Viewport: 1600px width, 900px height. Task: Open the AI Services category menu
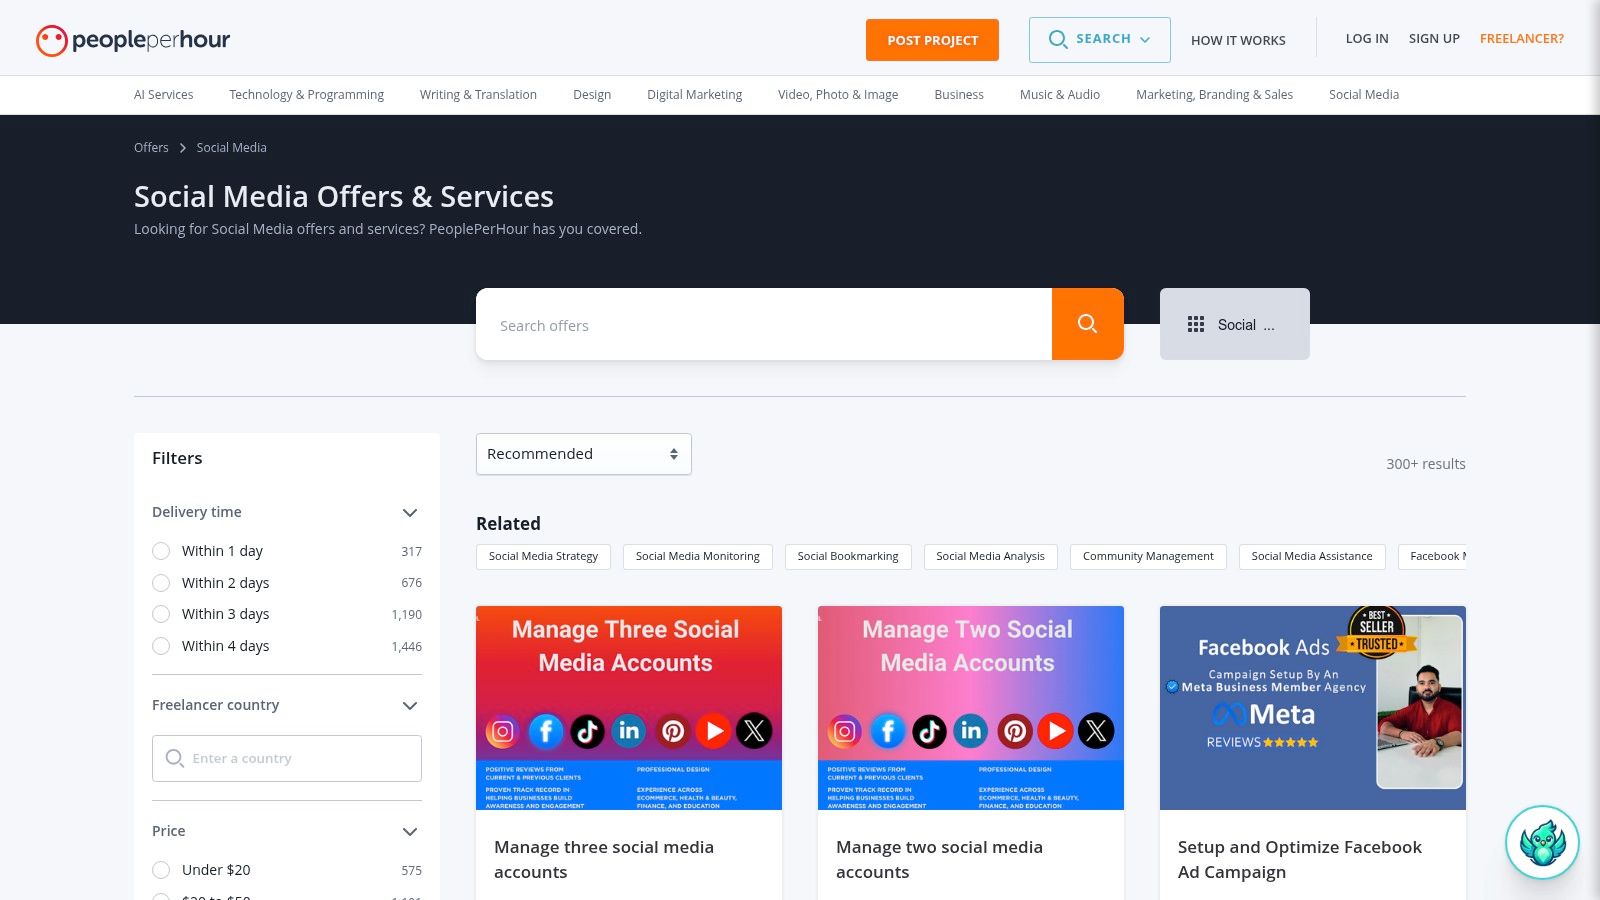click(164, 95)
